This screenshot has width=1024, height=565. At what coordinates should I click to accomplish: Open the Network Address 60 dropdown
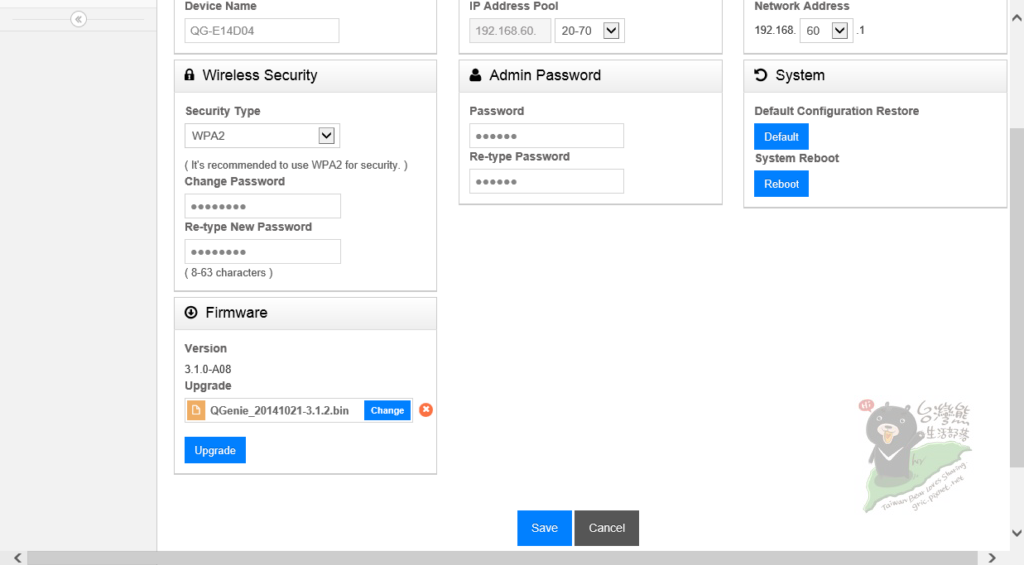click(826, 31)
